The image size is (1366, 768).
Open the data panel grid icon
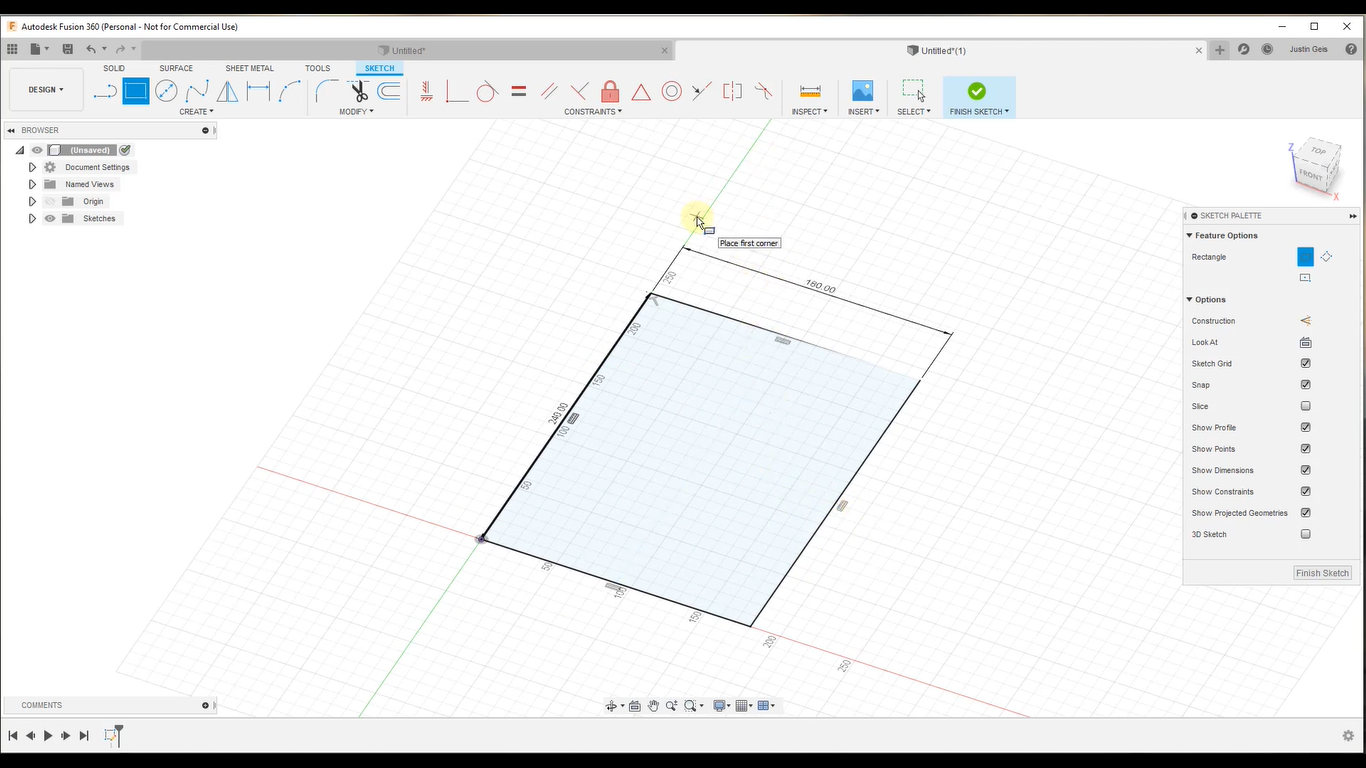(12, 49)
